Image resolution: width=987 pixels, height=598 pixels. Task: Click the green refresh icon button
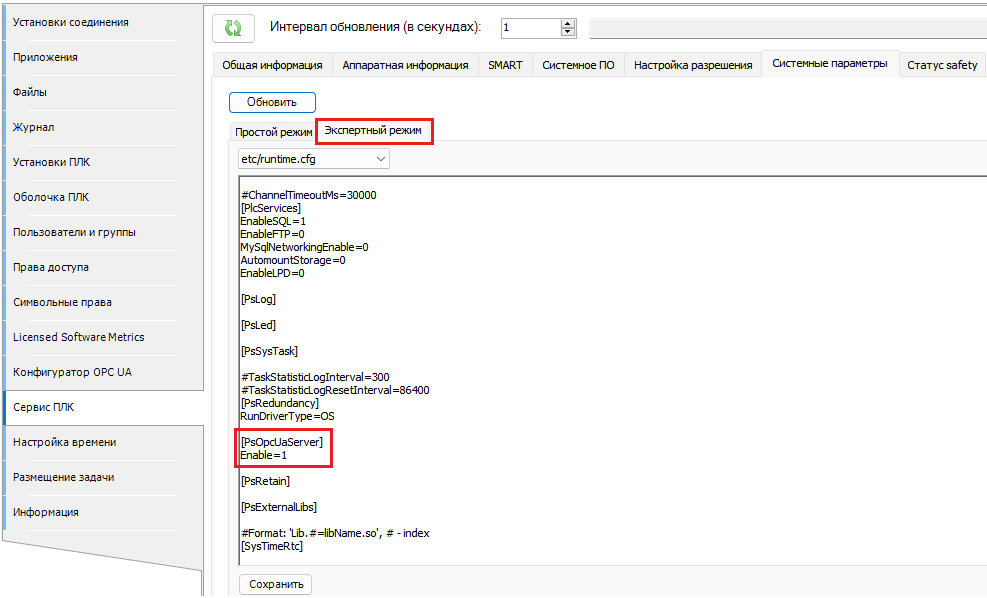(x=233, y=28)
